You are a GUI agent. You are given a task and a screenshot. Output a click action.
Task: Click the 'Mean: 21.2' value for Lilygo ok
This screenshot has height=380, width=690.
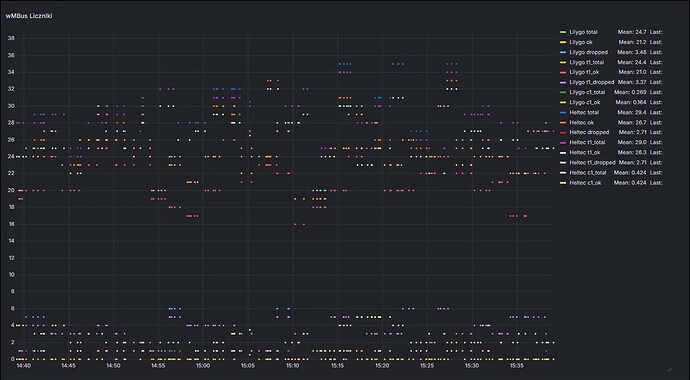(632, 42)
